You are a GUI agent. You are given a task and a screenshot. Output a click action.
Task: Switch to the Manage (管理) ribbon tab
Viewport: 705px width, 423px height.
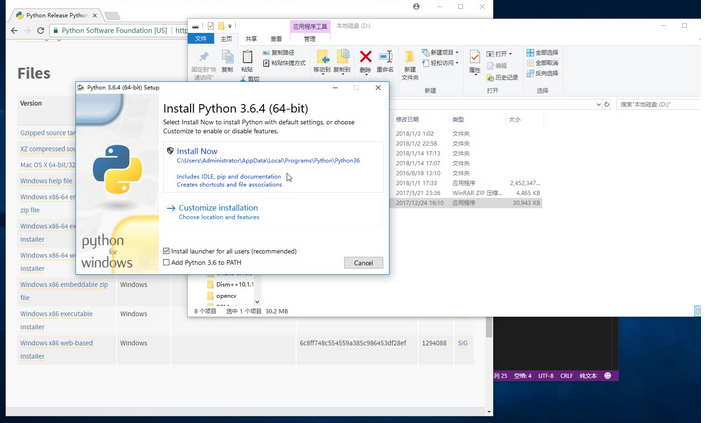(x=310, y=39)
